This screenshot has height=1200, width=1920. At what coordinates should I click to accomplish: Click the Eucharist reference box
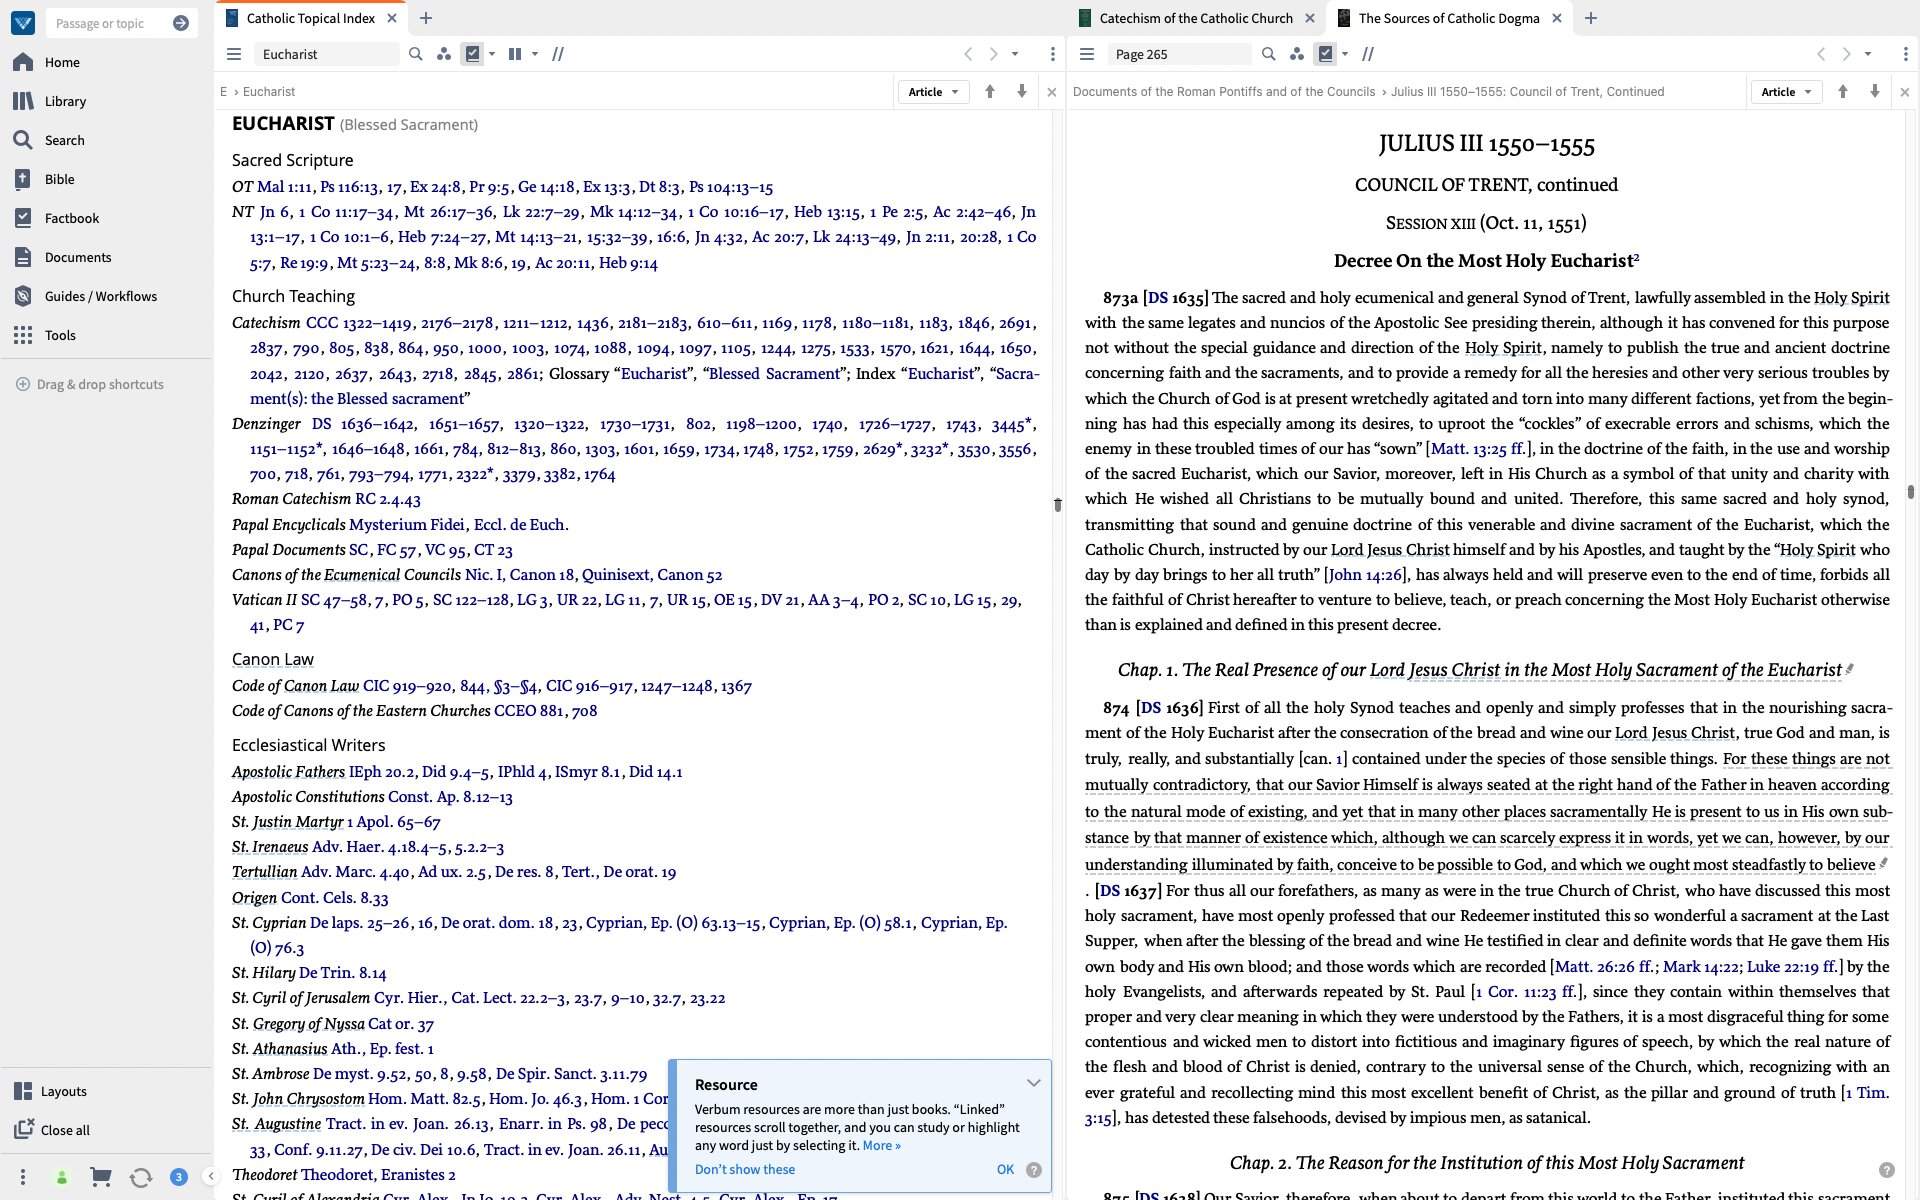325,54
